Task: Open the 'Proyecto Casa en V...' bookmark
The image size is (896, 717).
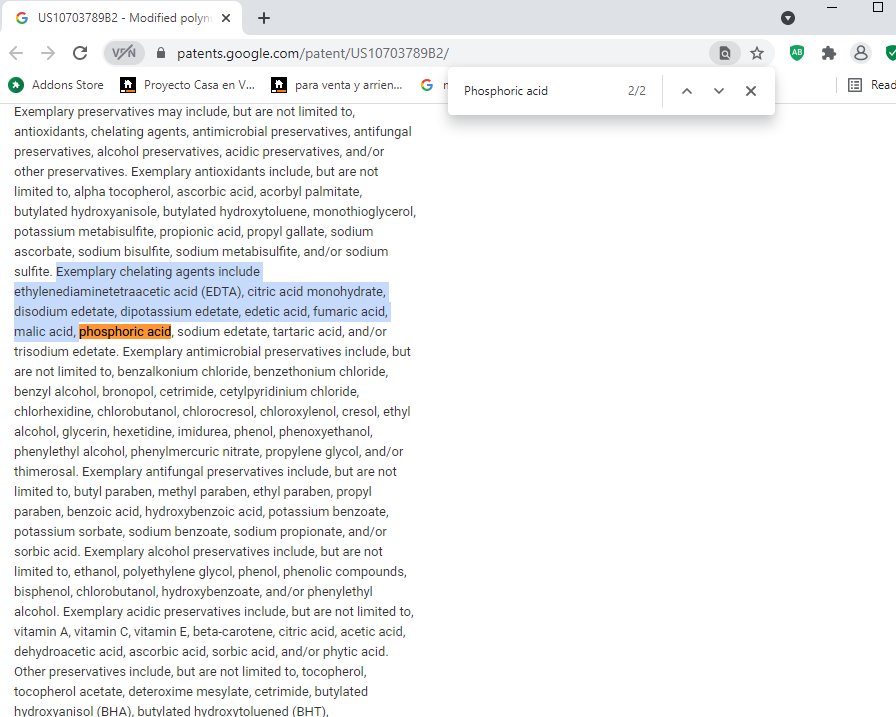Action: 188,85
